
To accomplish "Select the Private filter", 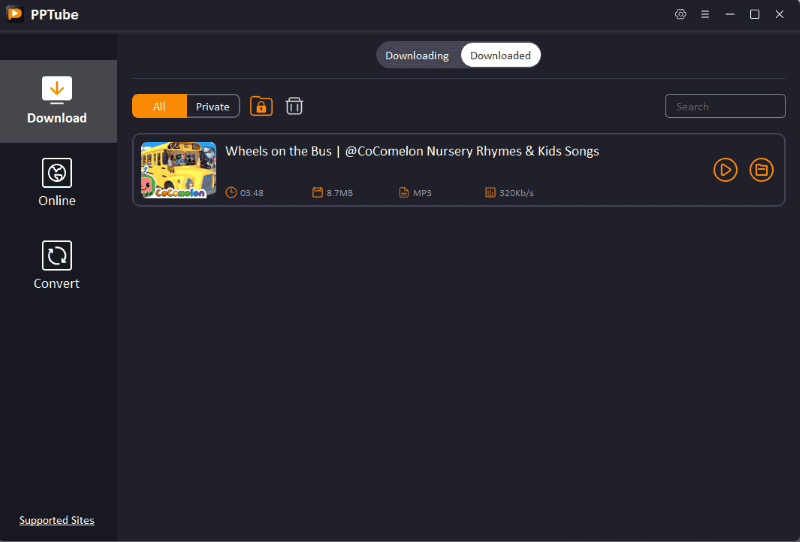I will click(x=213, y=106).
